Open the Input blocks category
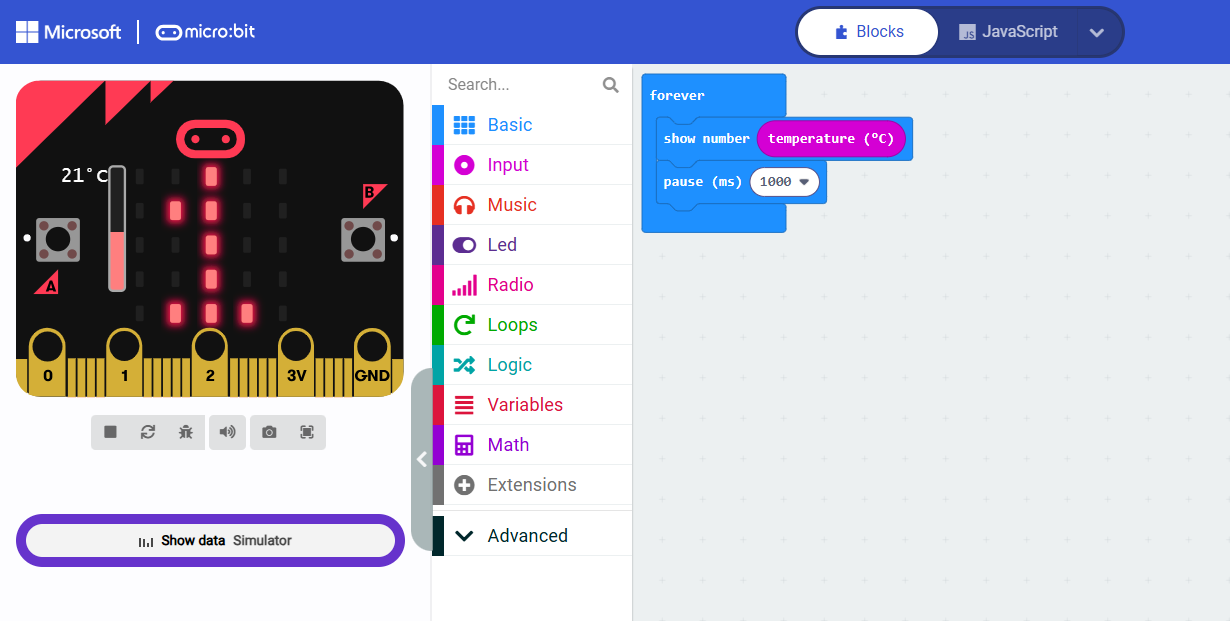Image resolution: width=1230 pixels, height=621 pixels. pos(508,165)
